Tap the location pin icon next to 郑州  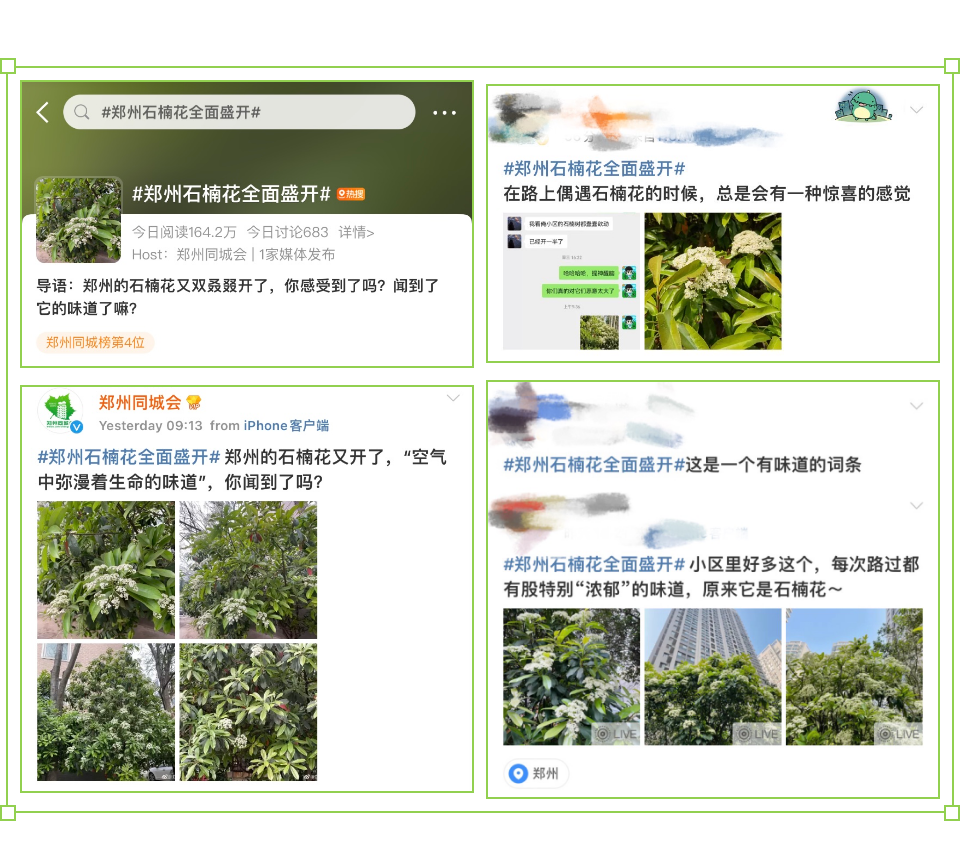[518, 773]
